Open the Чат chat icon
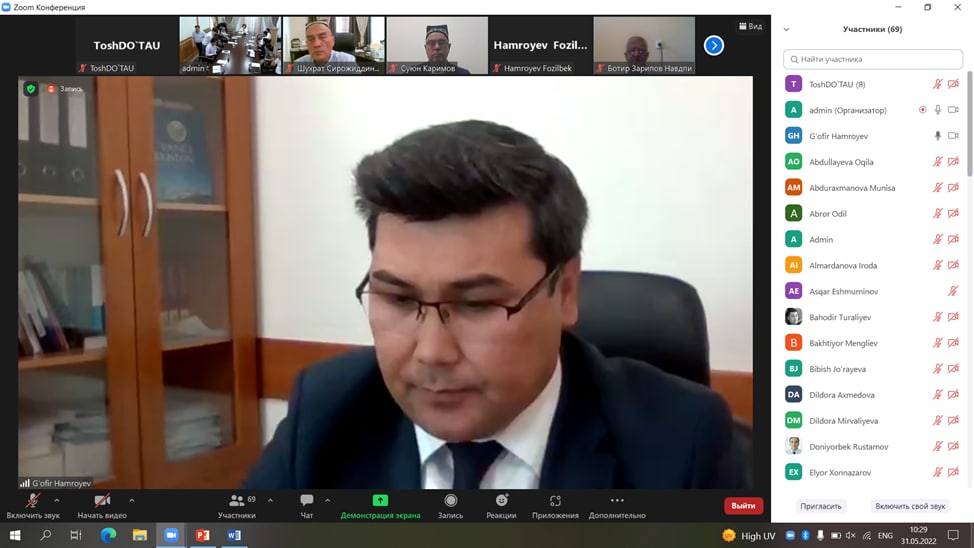 tap(306, 500)
